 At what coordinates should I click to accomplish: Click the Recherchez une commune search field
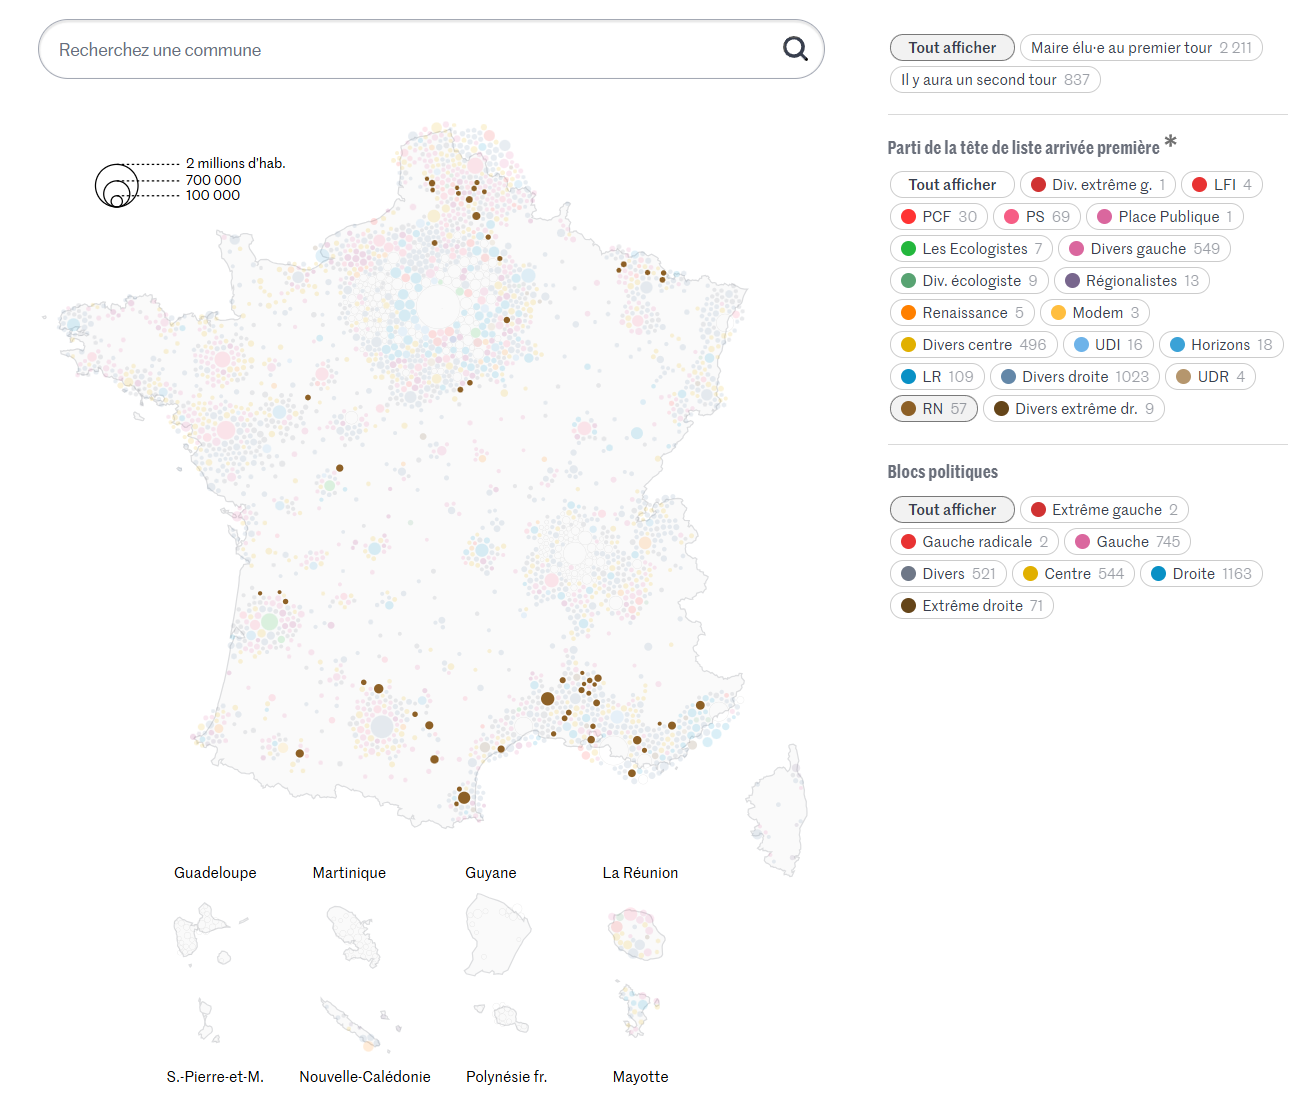coord(431,49)
